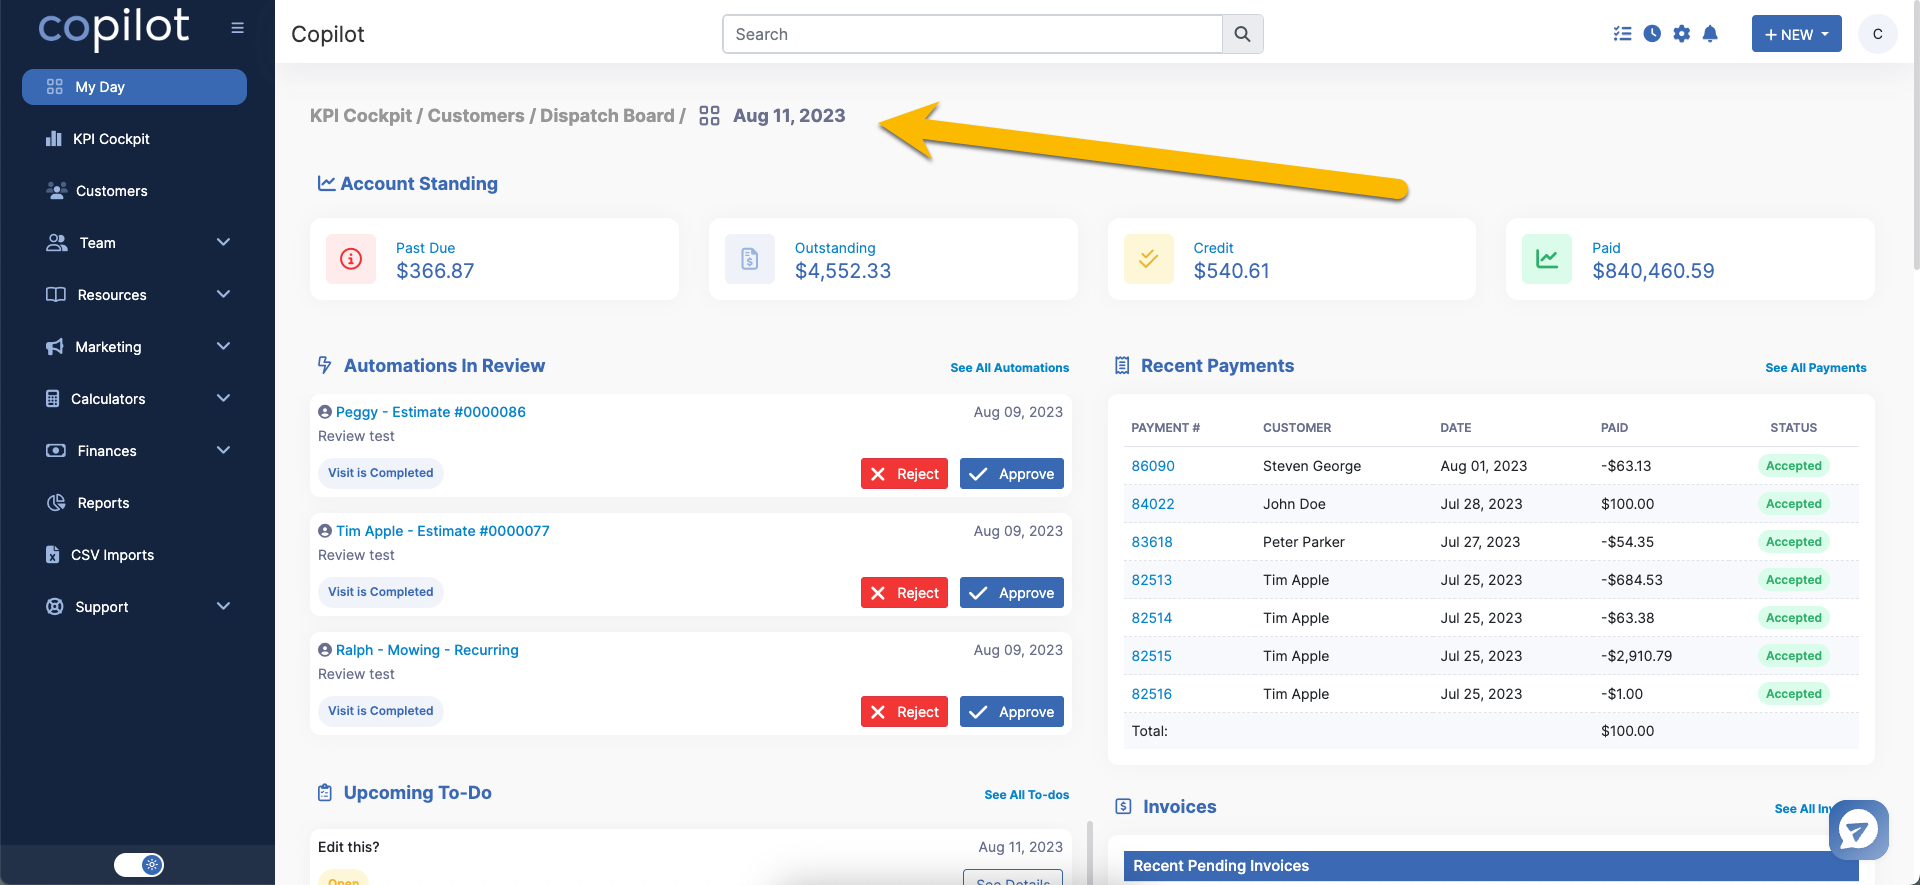The image size is (1920, 885).
Task: Click the Outstanding invoice icon
Action: (x=750, y=259)
